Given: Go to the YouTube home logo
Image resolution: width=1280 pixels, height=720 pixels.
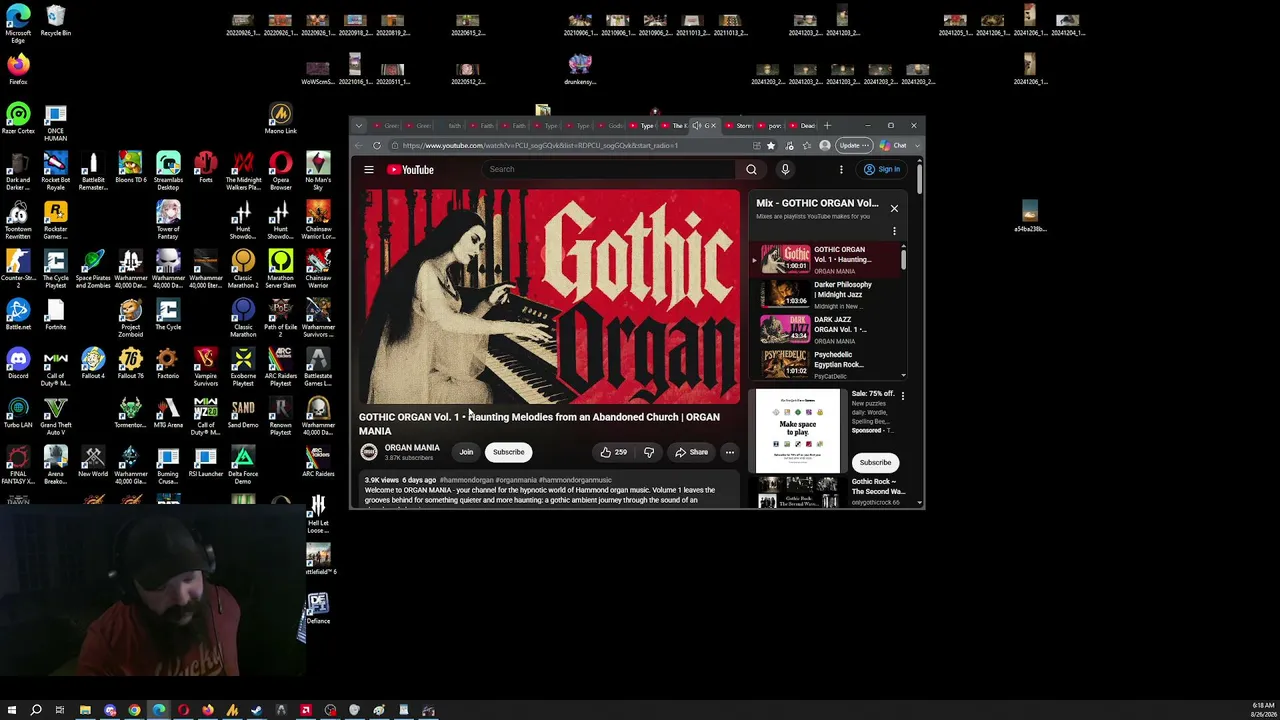Looking at the screenshot, I should 411,170.
